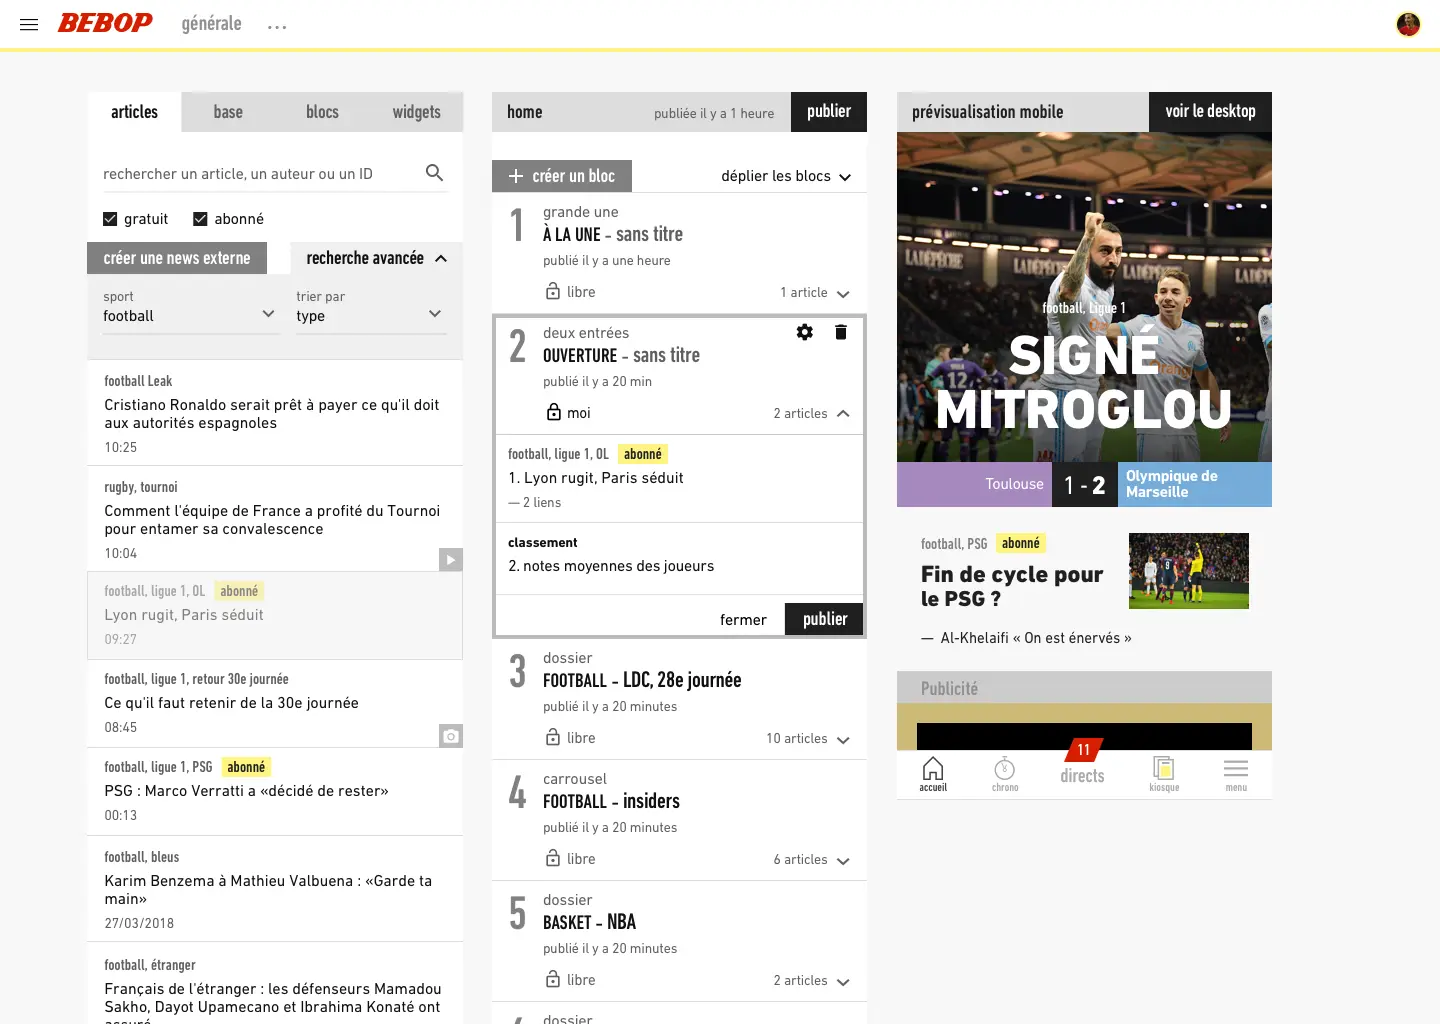Click the 1 - 2 match score box
Viewport: 1440px width, 1024px height.
[1085, 485]
